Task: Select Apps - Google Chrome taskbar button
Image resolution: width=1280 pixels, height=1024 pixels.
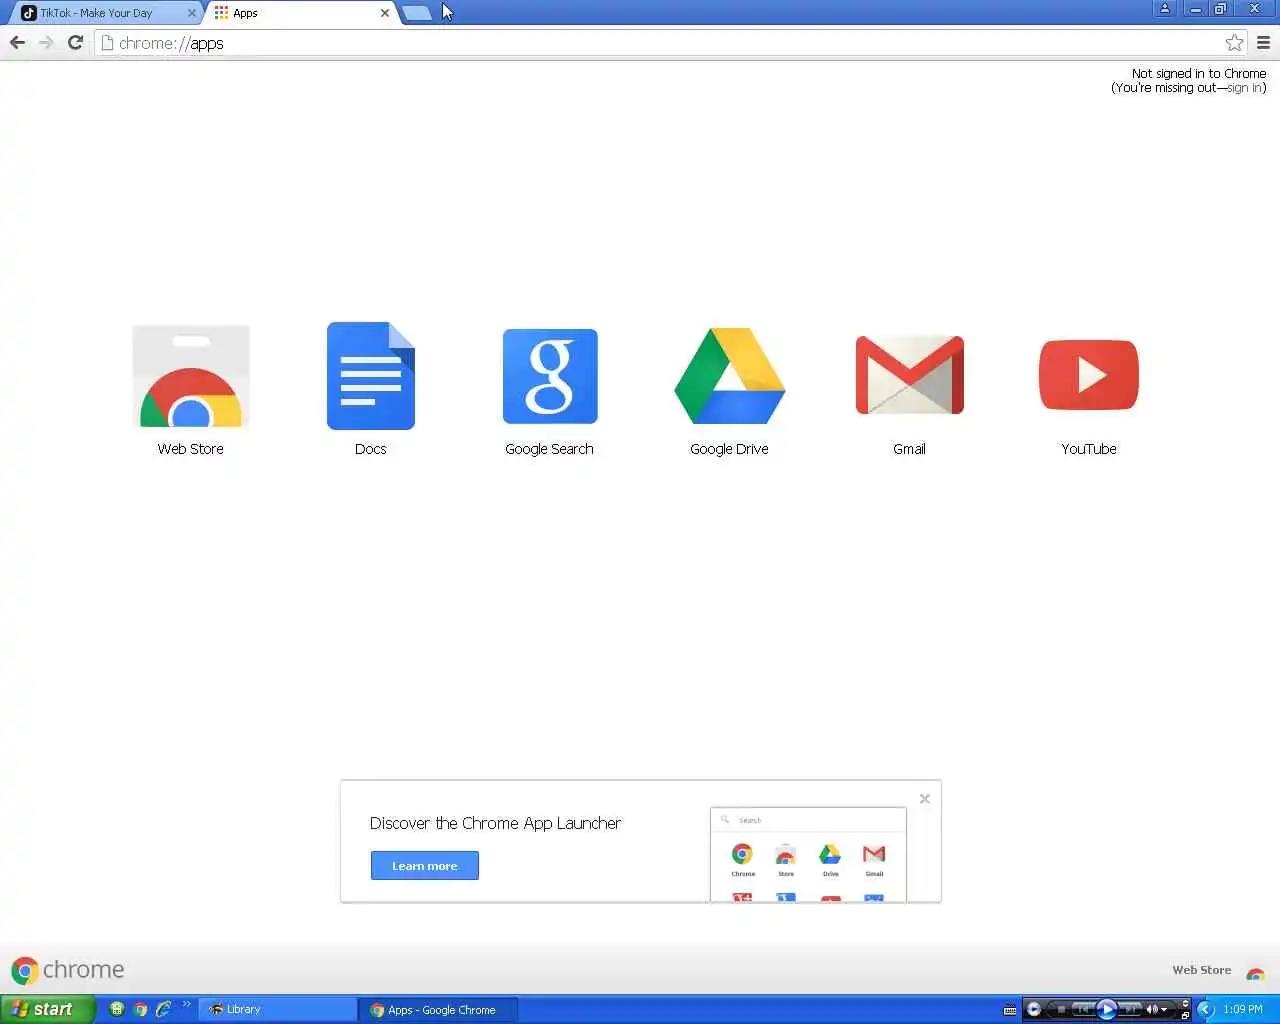Action: pyautogui.click(x=438, y=1010)
